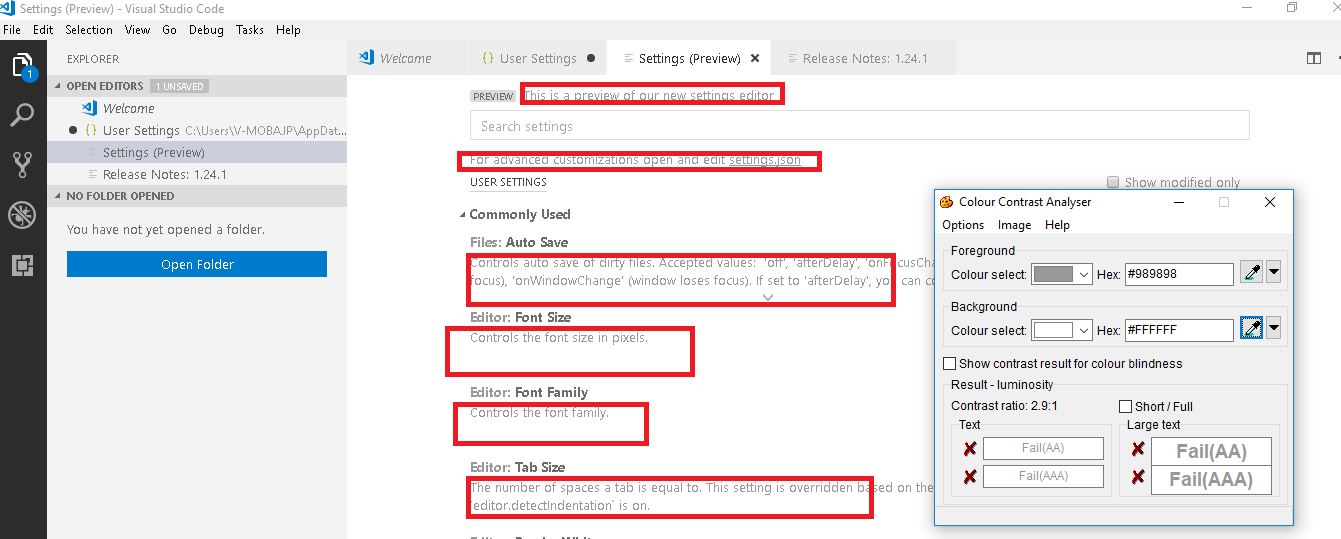Open the File menu

(x=12, y=30)
